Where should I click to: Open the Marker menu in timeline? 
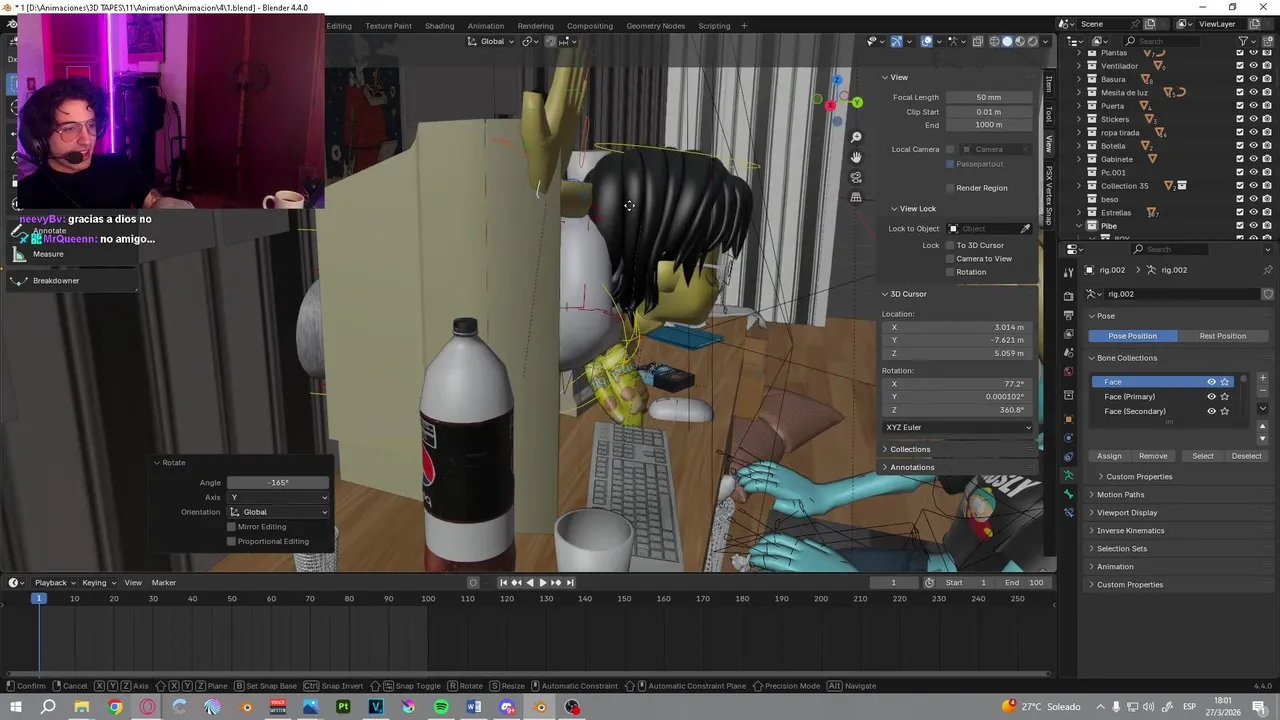[164, 583]
